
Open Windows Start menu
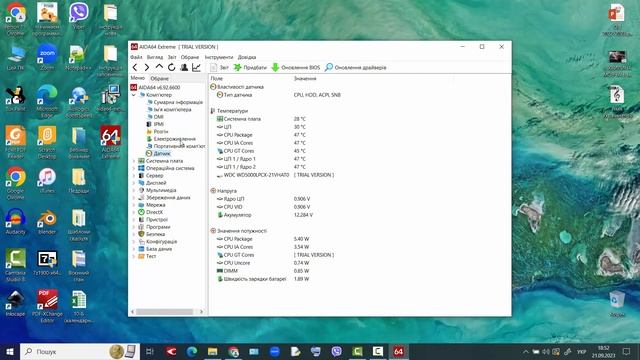10,351
